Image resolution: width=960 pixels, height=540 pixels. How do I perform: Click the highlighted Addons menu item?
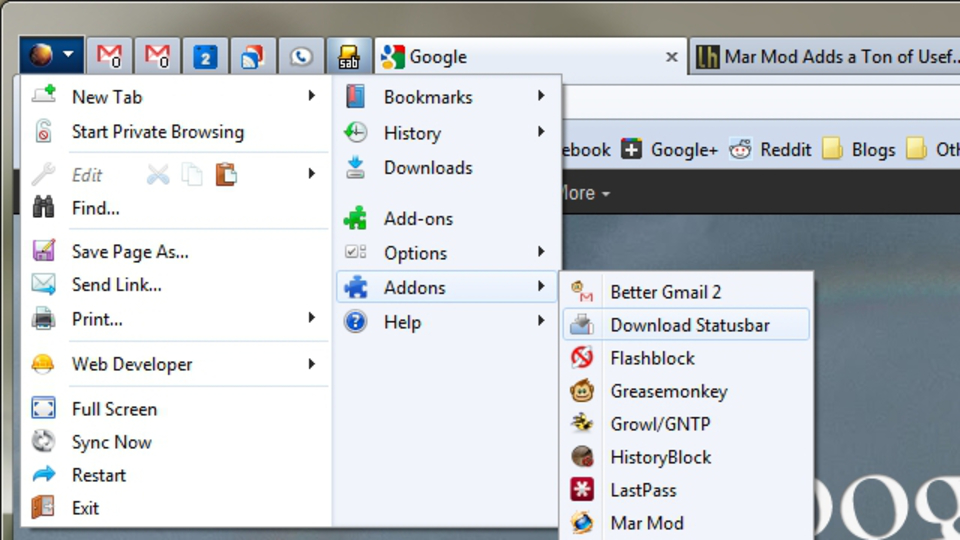pyautogui.click(x=446, y=287)
